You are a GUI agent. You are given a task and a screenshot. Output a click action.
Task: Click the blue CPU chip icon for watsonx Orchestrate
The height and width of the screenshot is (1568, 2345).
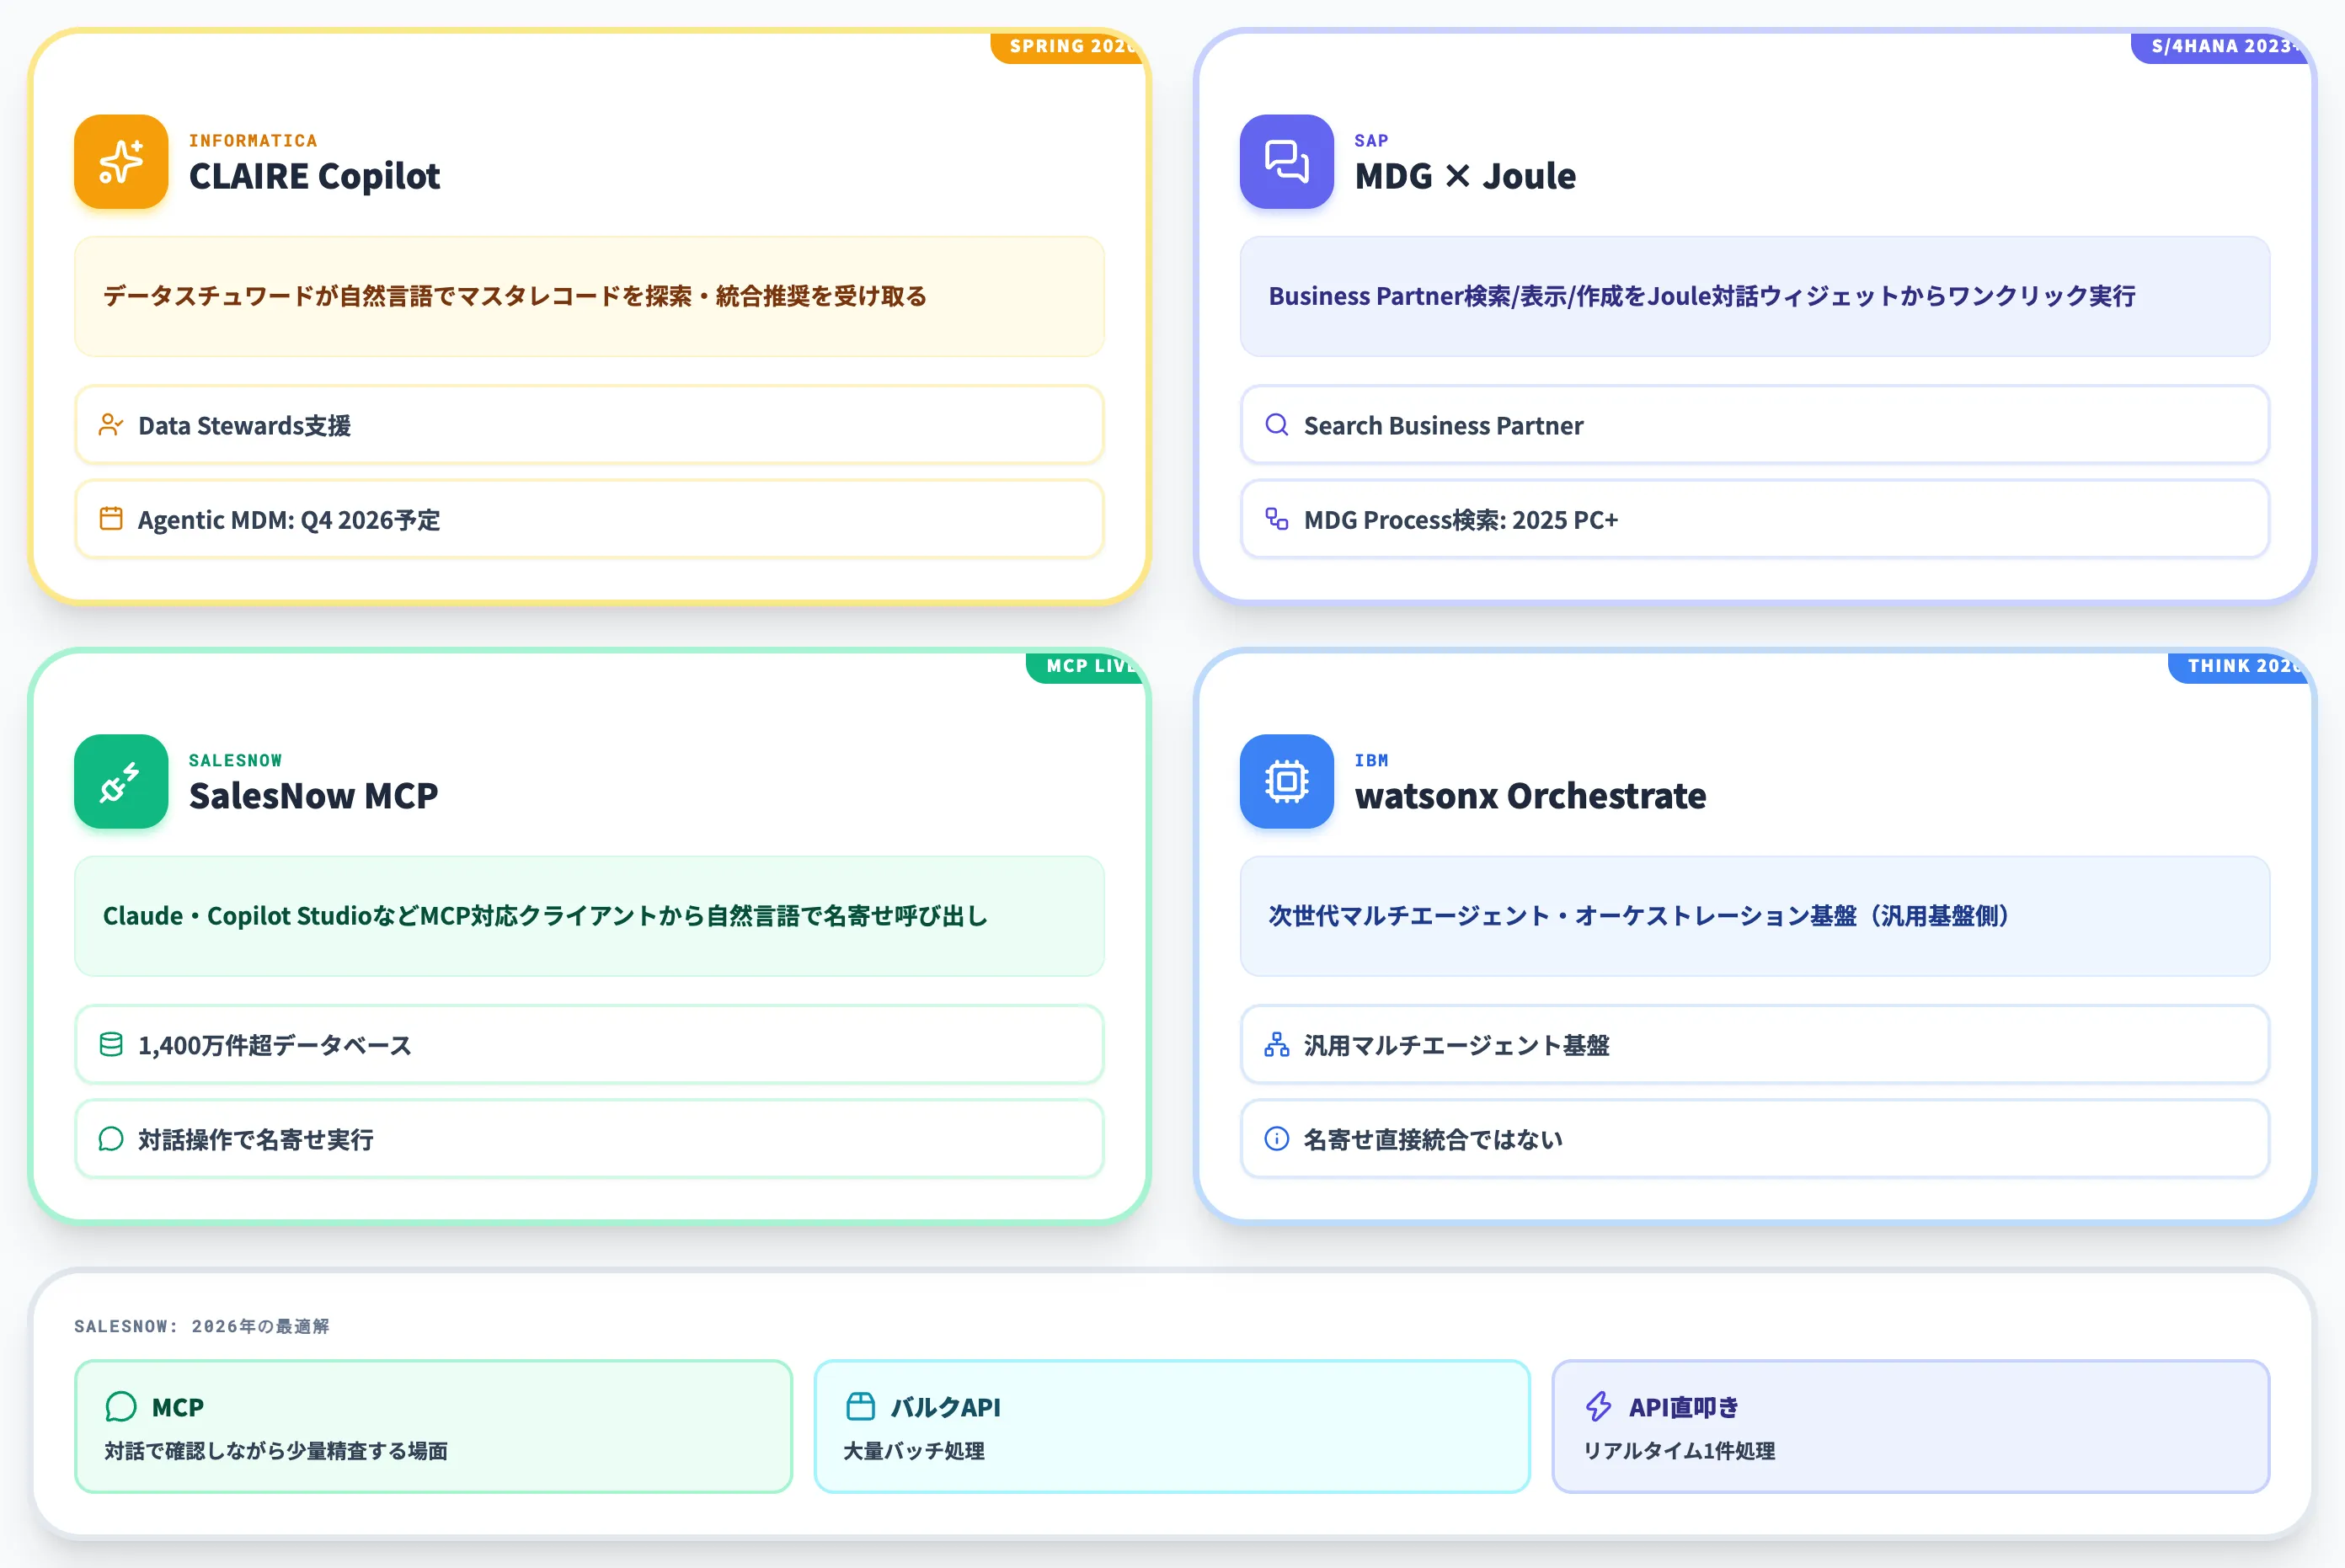click(x=1286, y=781)
